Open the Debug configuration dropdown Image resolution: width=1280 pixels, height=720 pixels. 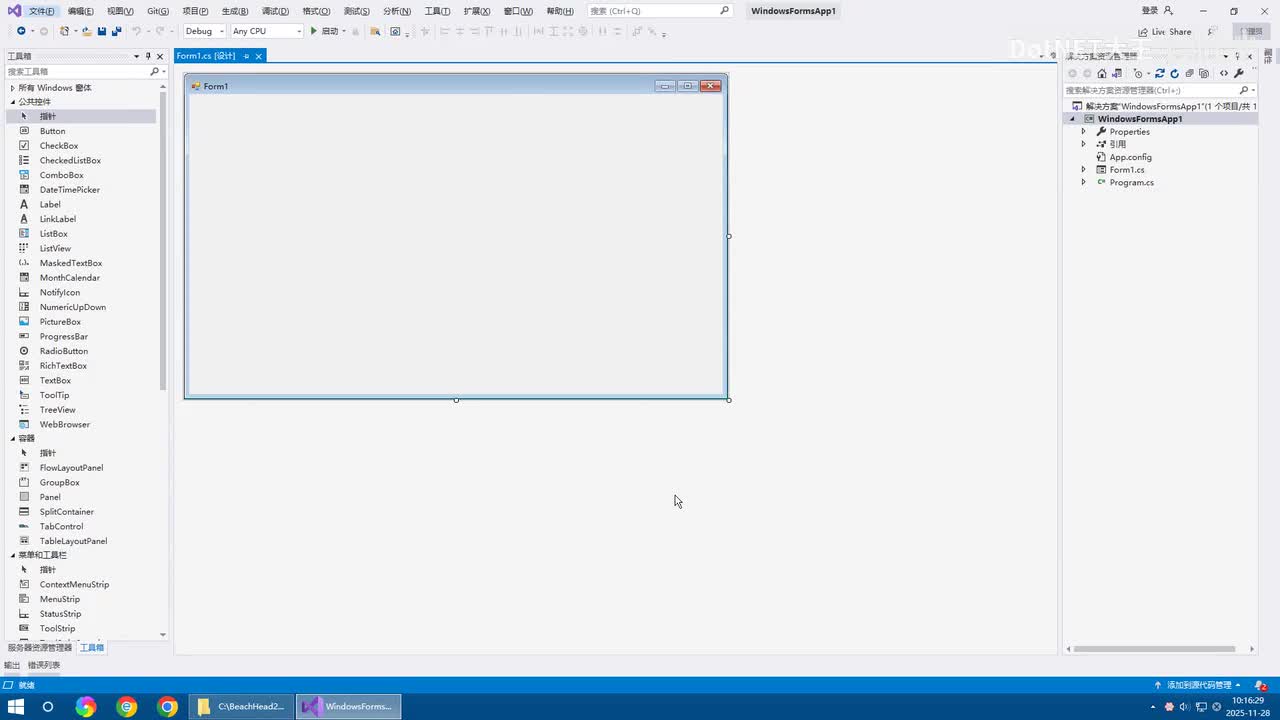click(204, 31)
